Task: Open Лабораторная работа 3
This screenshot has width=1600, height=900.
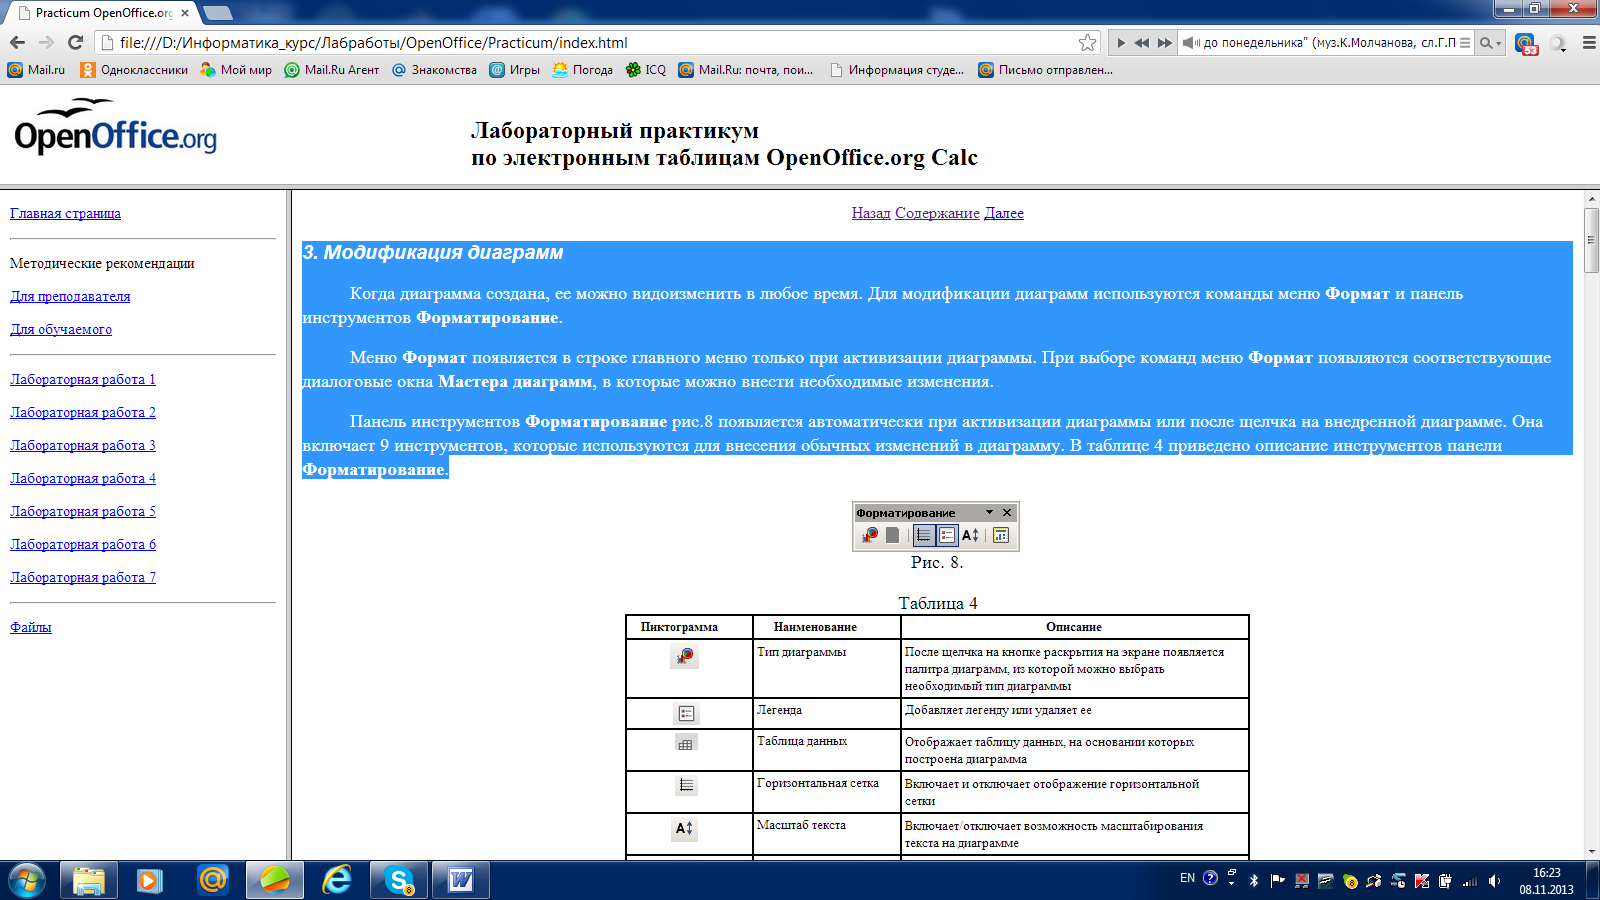Action: [x=83, y=445]
